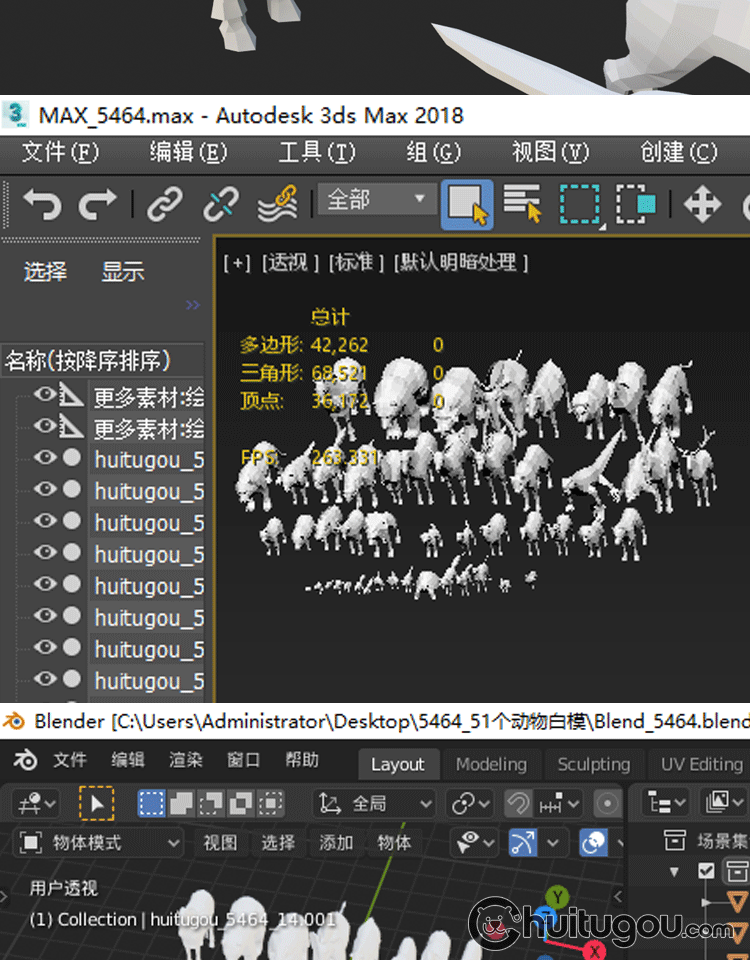This screenshot has height=960, width=750.
Task: Open the 文件(F) menu in 3ds Max
Action: click(x=60, y=152)
